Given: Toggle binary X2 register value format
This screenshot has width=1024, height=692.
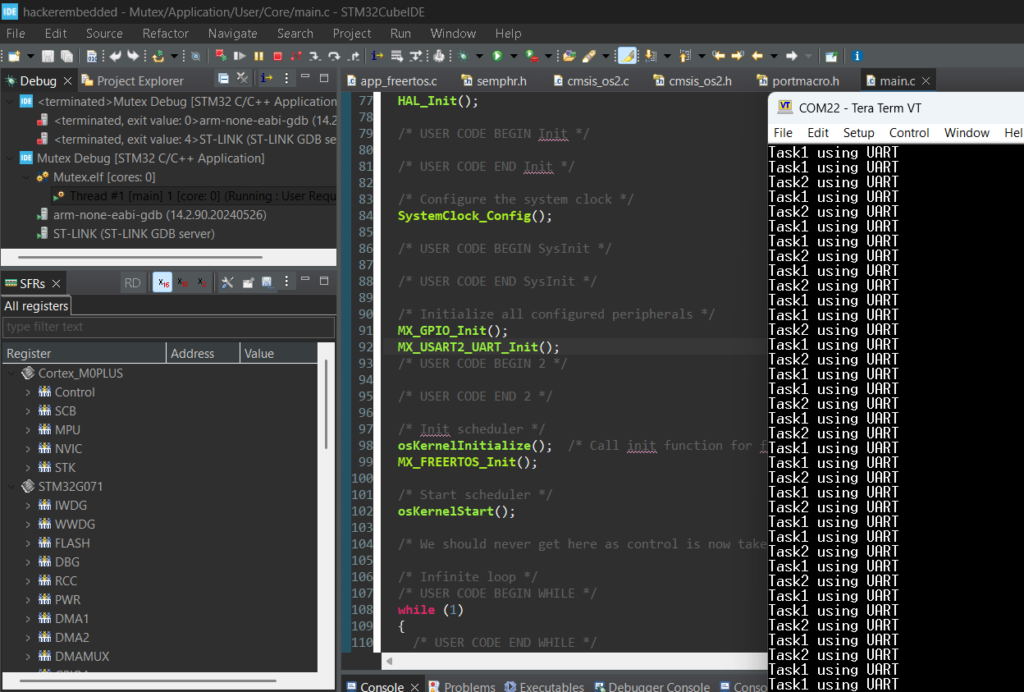Looking at the screenshot, I should pos(201,283).
